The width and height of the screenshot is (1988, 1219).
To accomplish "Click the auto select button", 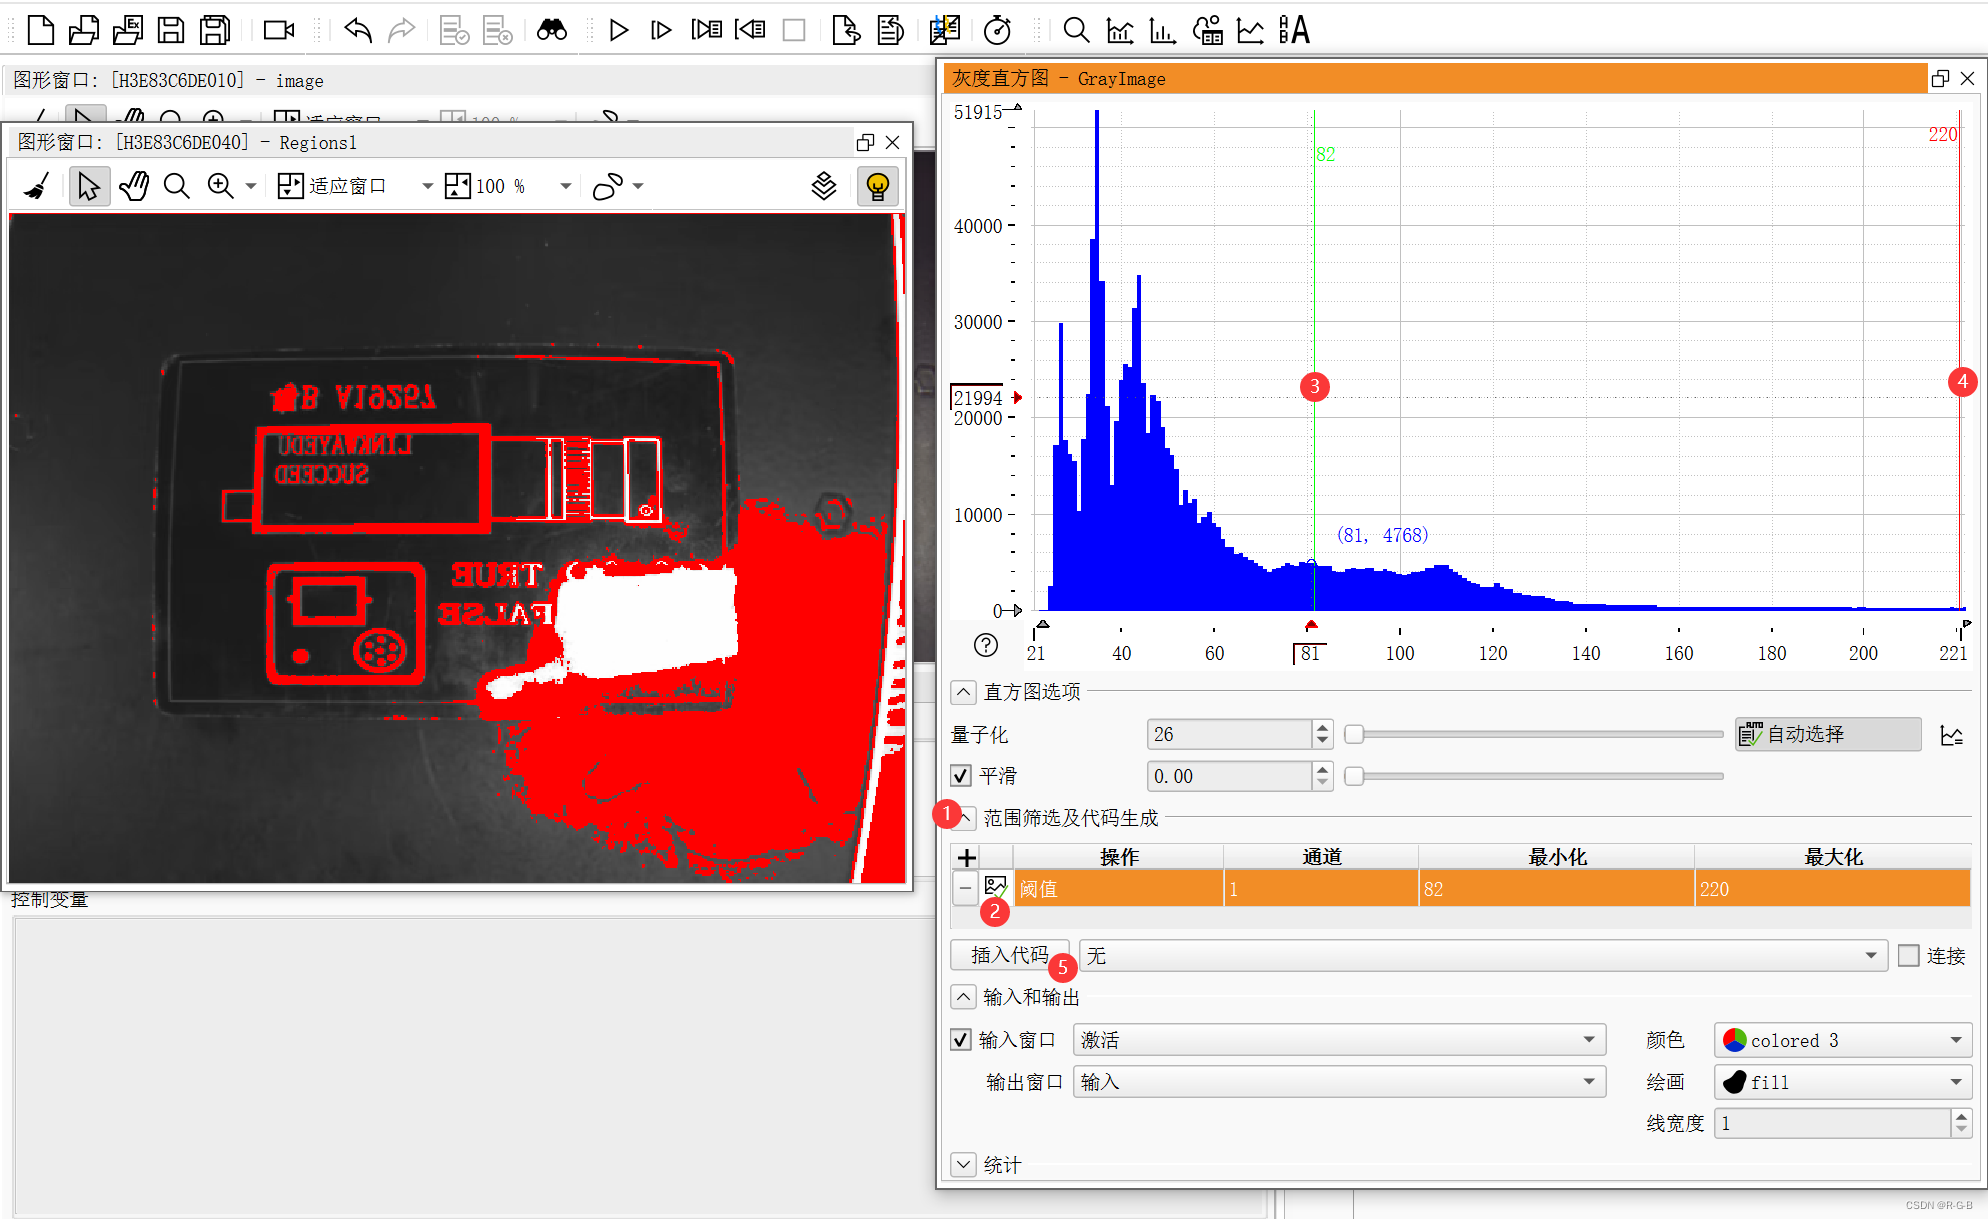I will pyautogui.click(x=1828, y=734).
